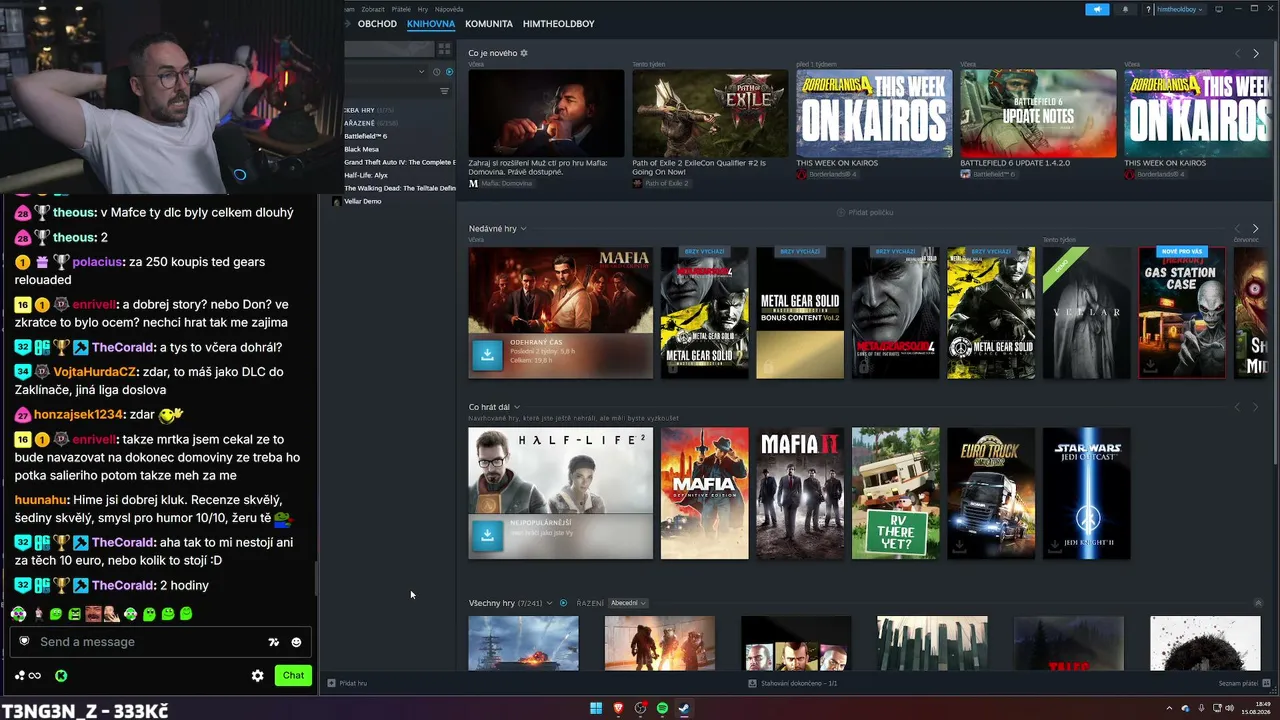
Task: Click the Send a message chat field
Action: [x=160, y=642]
